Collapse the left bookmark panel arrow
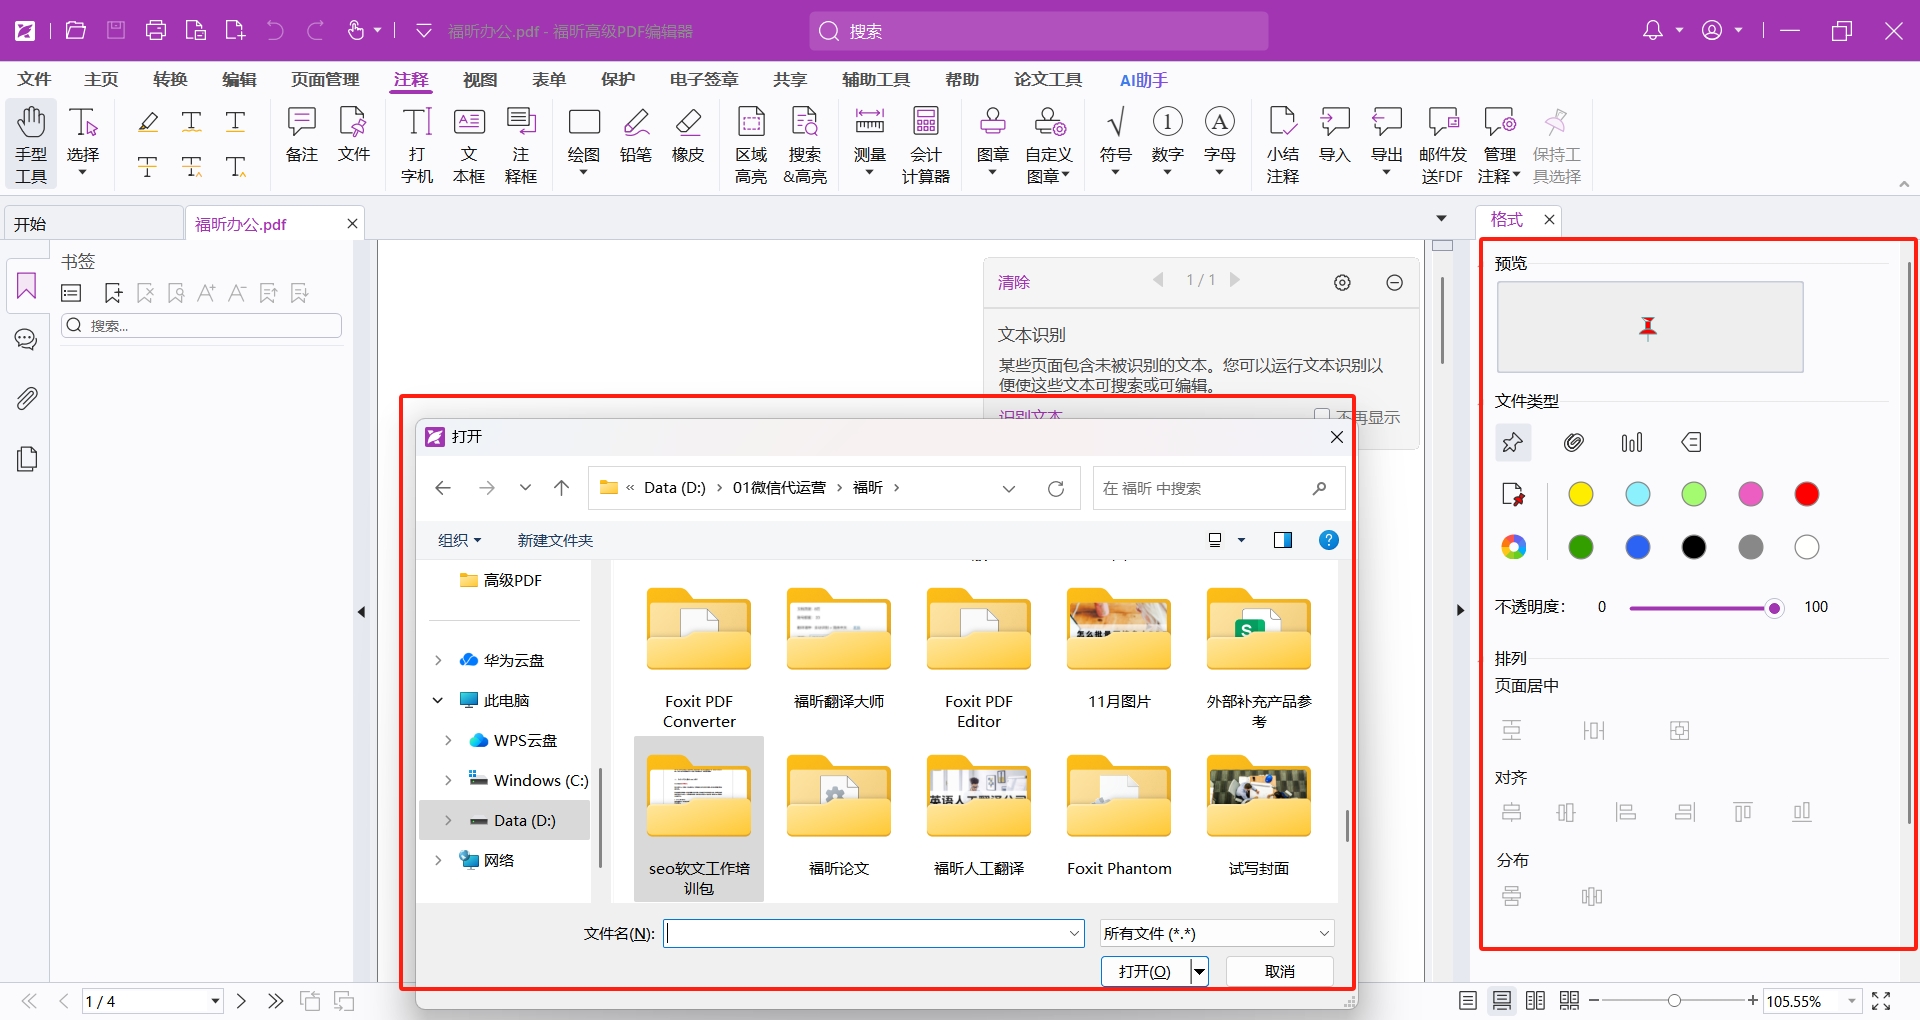This screenshot has height=1020, width=1920. click(x=361, y=612)
